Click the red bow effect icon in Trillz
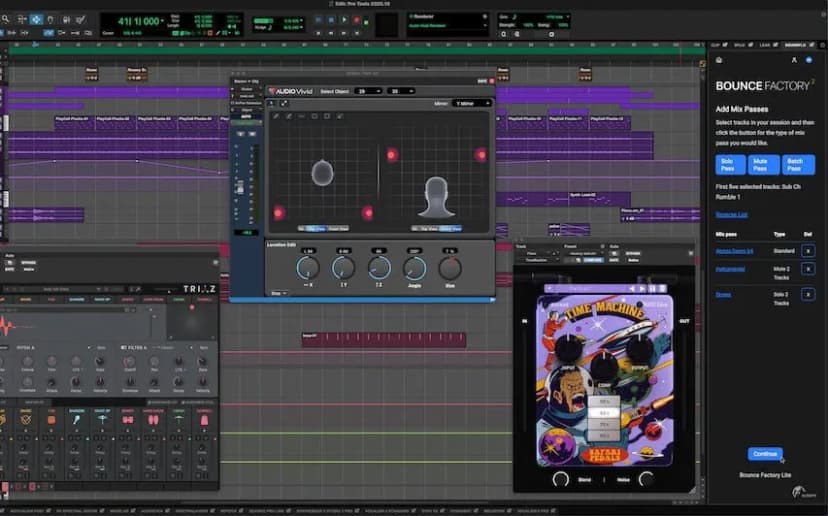The width and height of the screenshot is (828, 516). click(128, 420)
